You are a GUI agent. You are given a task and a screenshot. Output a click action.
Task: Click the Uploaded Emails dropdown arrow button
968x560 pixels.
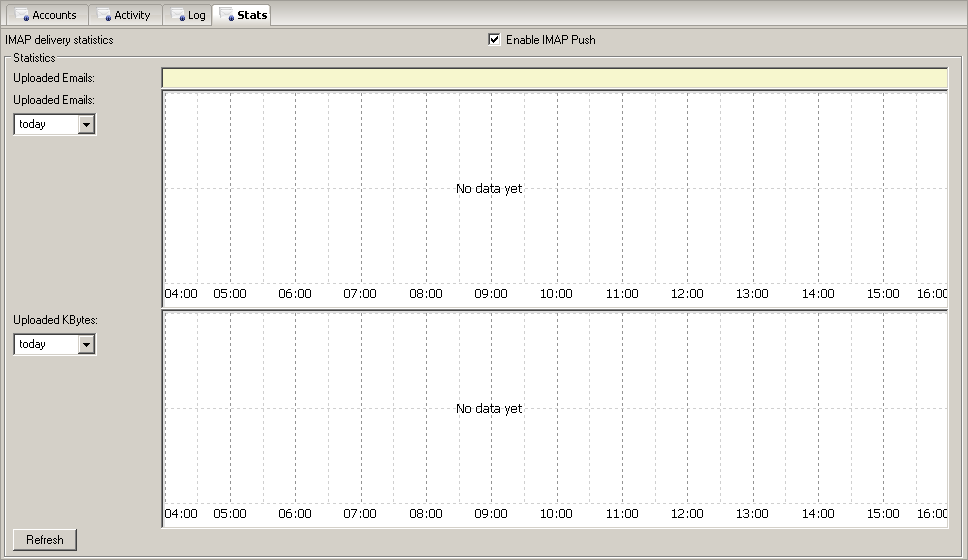[x=86, y=124]
